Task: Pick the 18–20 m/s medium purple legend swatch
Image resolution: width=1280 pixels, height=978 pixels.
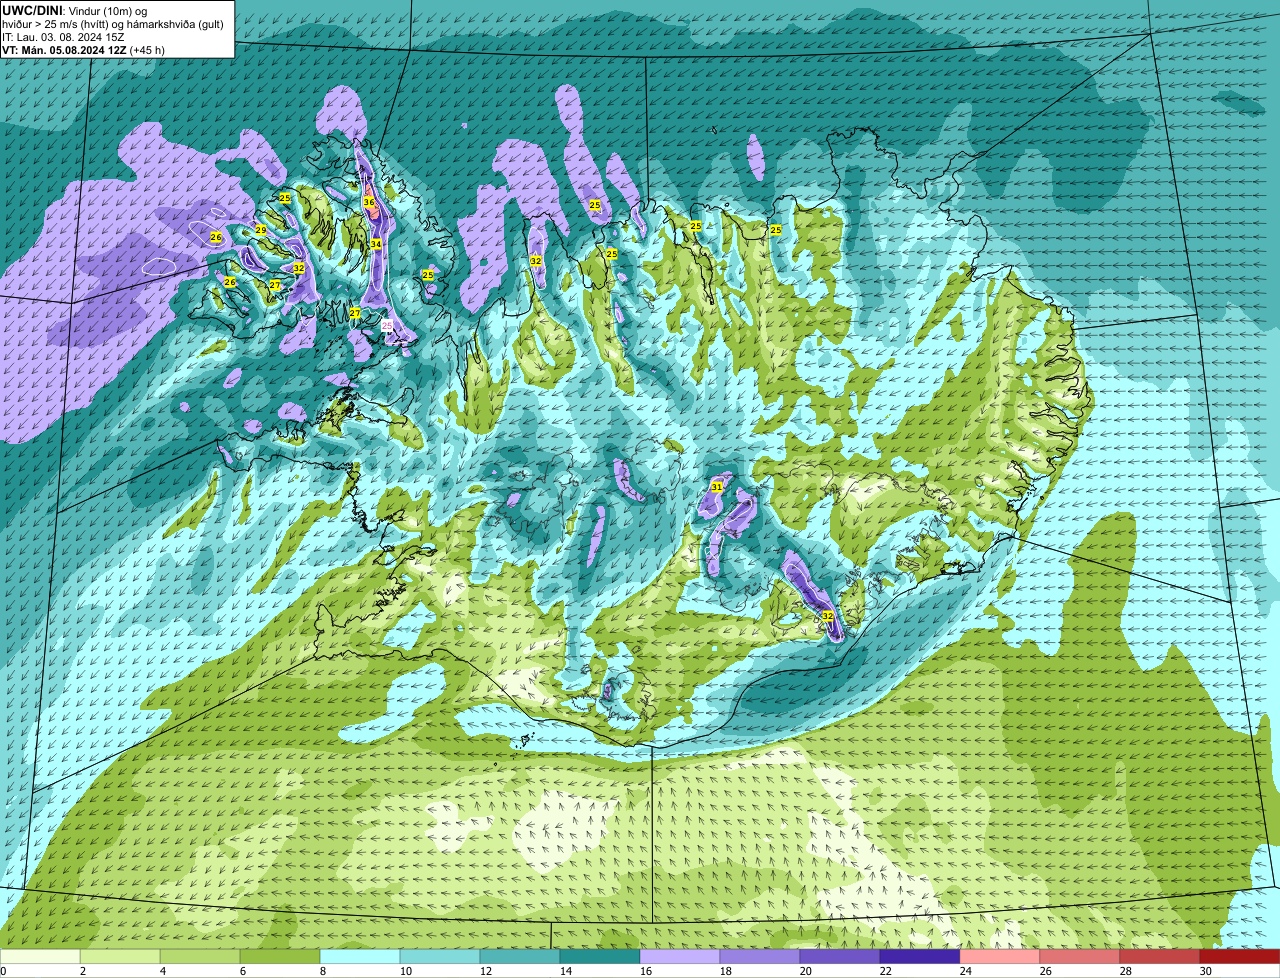Action: tap(760, 956)
